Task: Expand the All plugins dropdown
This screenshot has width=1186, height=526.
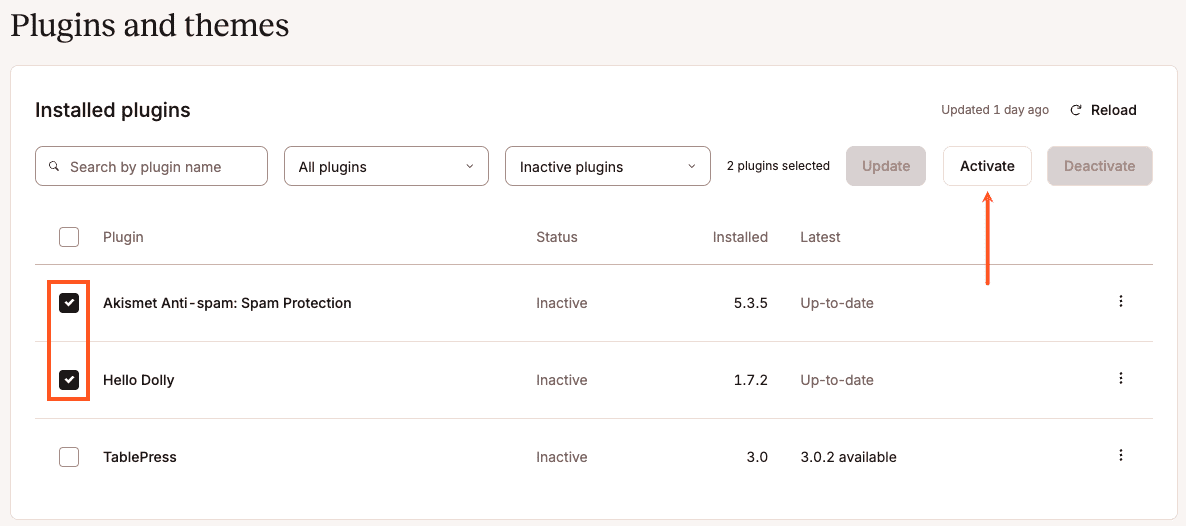Action: [387, 166]
